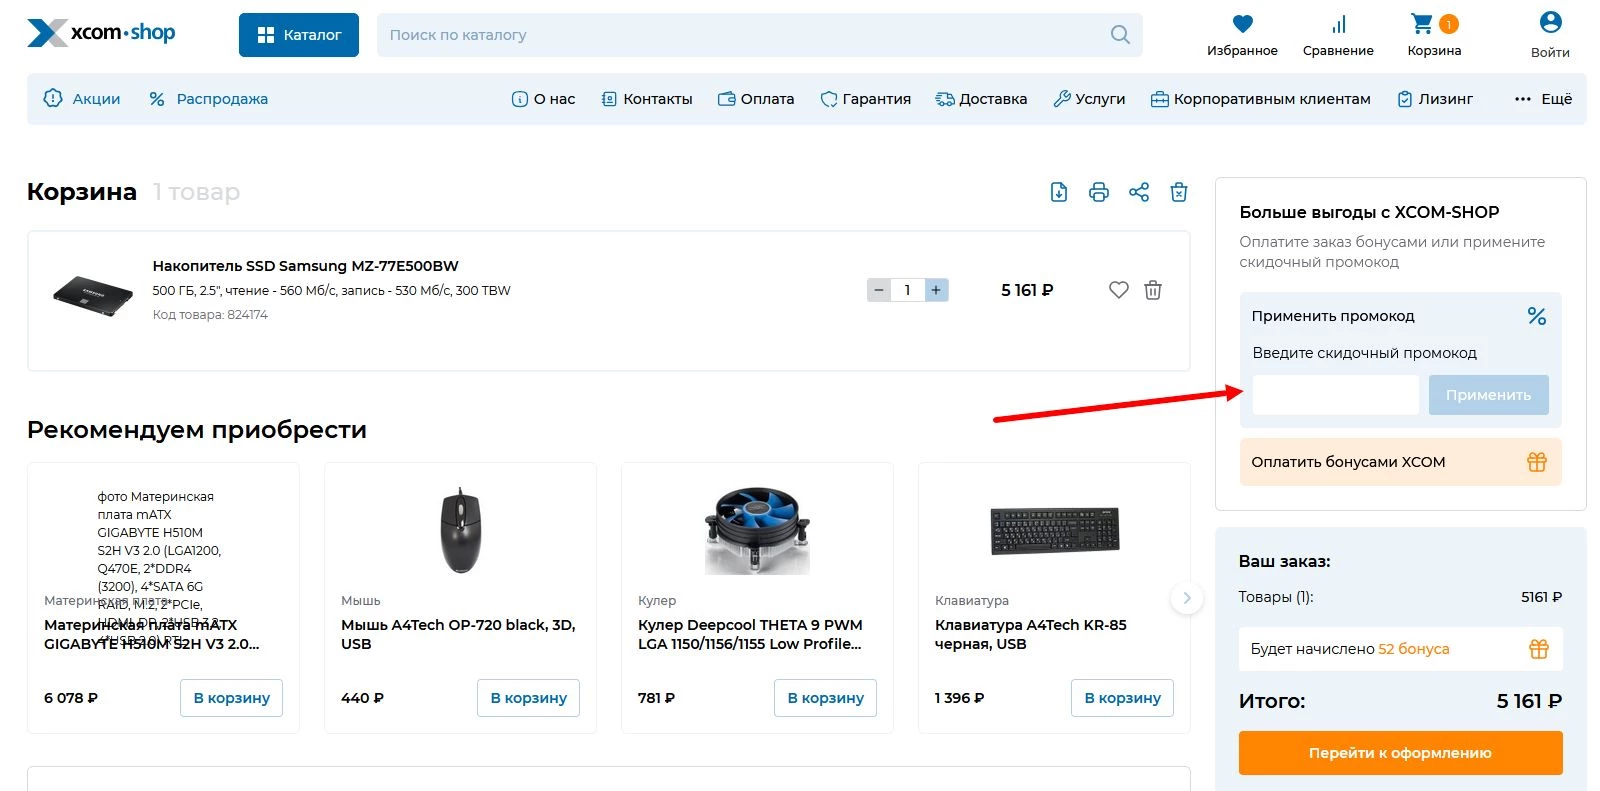Delete Samsung SSD using item trash icon
Screen dimensions: 1600x791
1153,290
